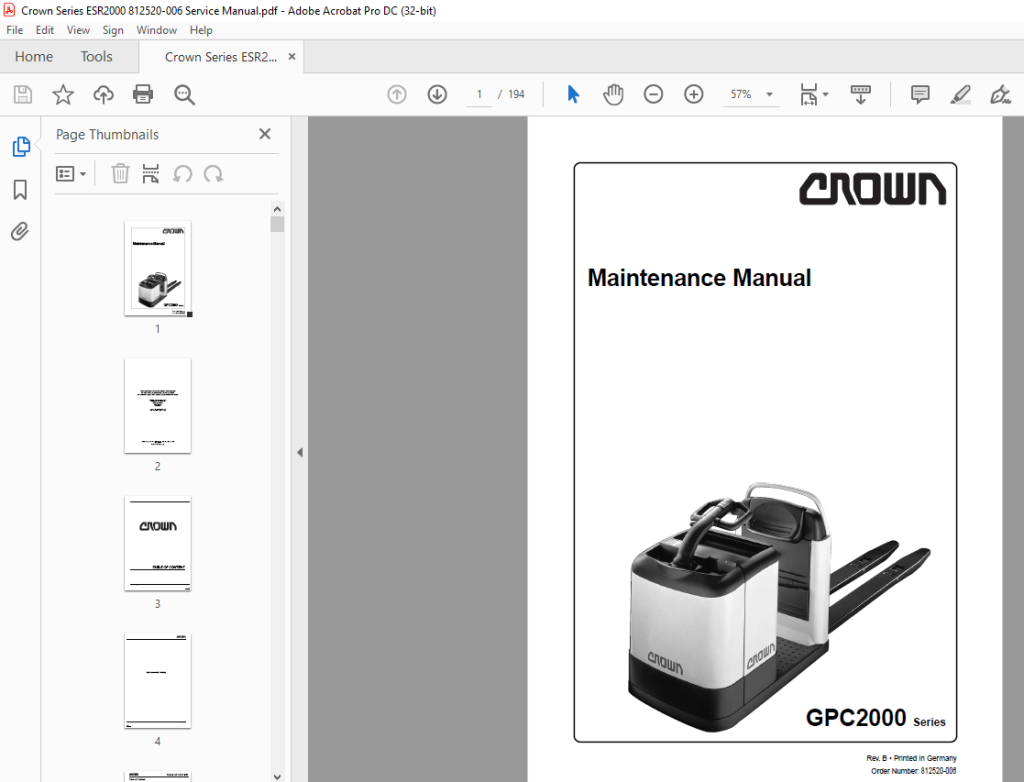The image size is (1024, 782).
Task: Open the Edit menu
Action: coord(44,30)
